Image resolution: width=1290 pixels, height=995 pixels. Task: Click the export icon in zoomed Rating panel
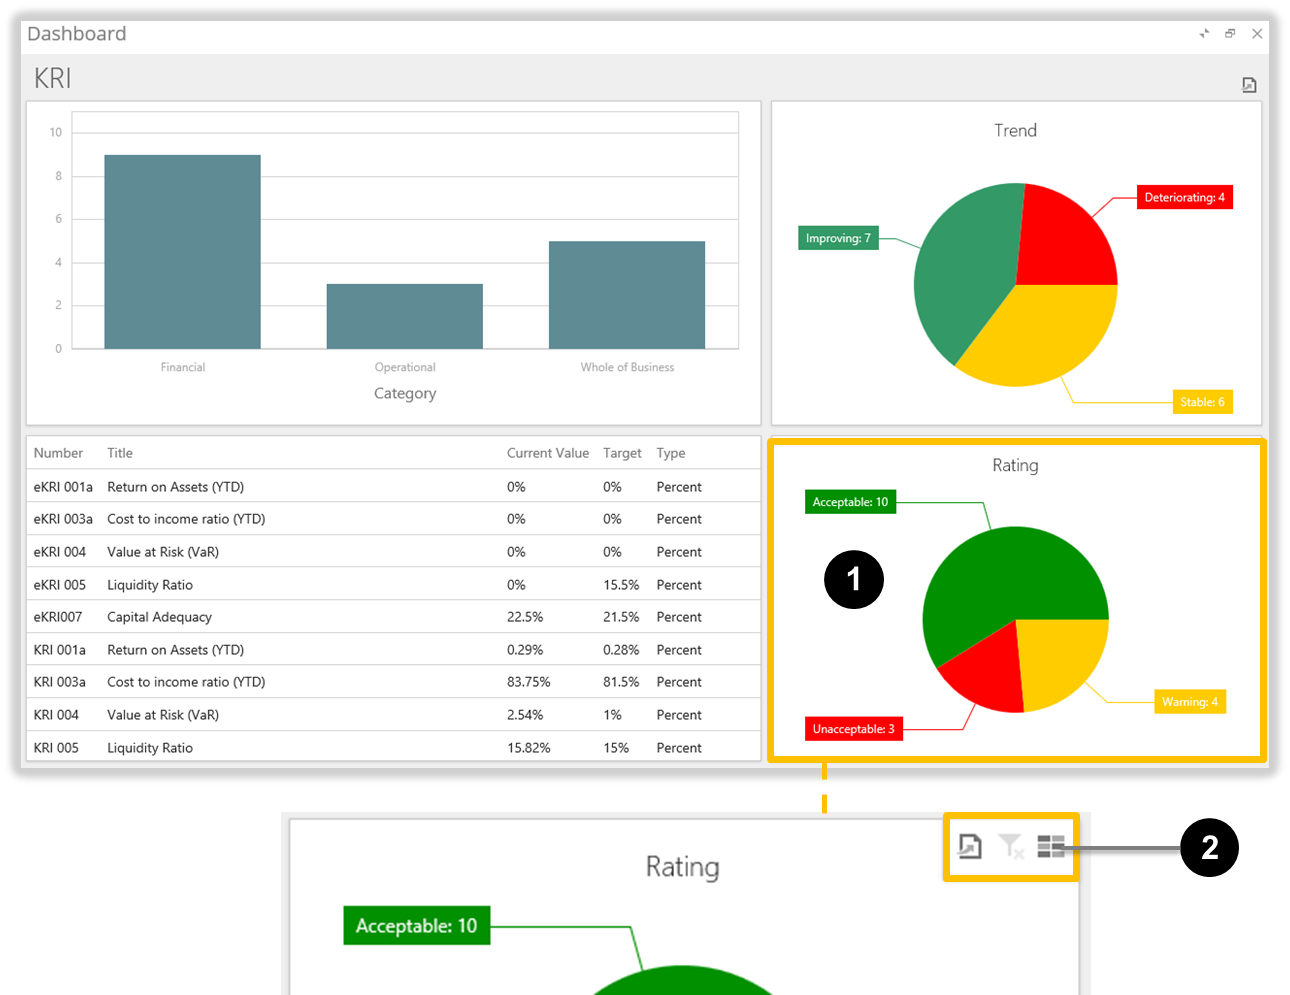click(x=970, y=846)
